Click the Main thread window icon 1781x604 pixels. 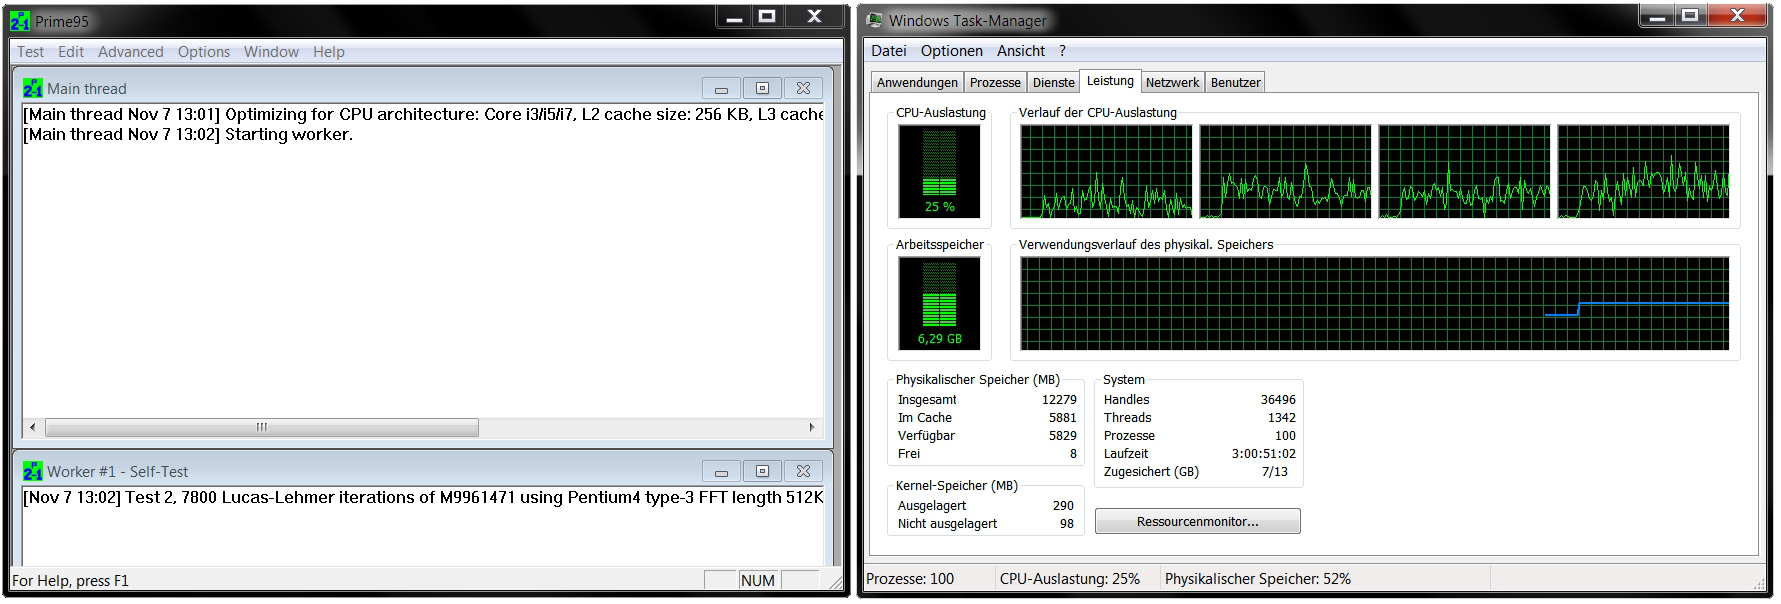pos(33,88)
